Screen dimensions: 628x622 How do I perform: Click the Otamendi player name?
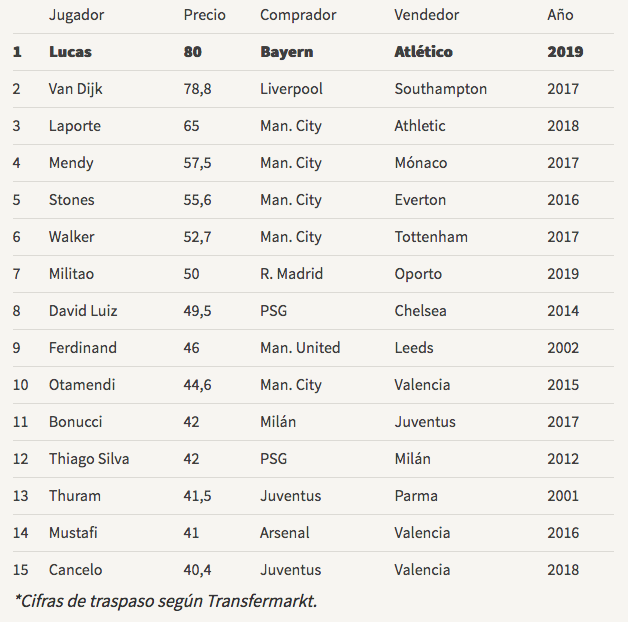point(80,385)
